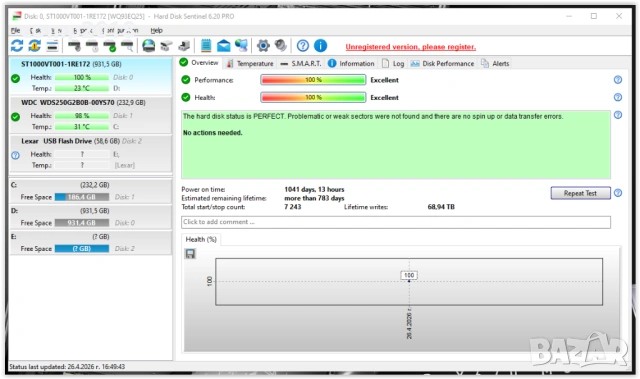Click the Performance 100 % bar
640x379 pixels.
pos(313,80)
